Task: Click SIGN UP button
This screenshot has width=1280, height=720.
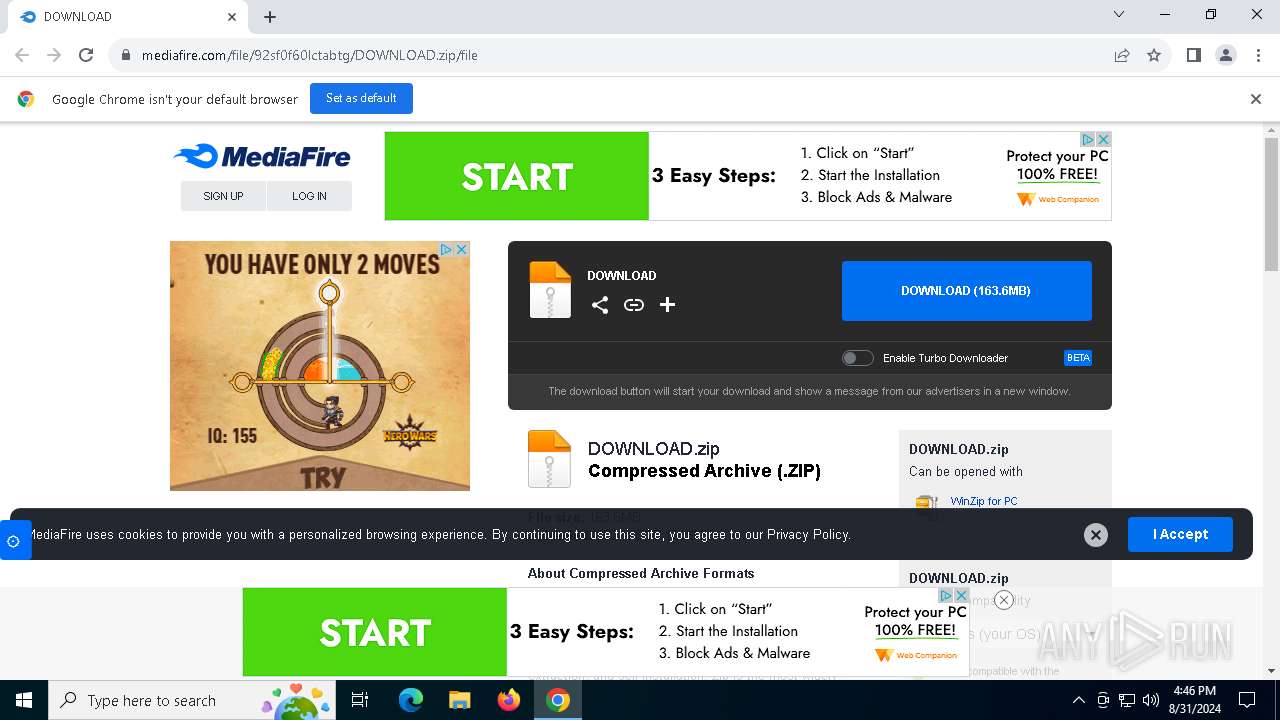Action: (x=223, y=196)
